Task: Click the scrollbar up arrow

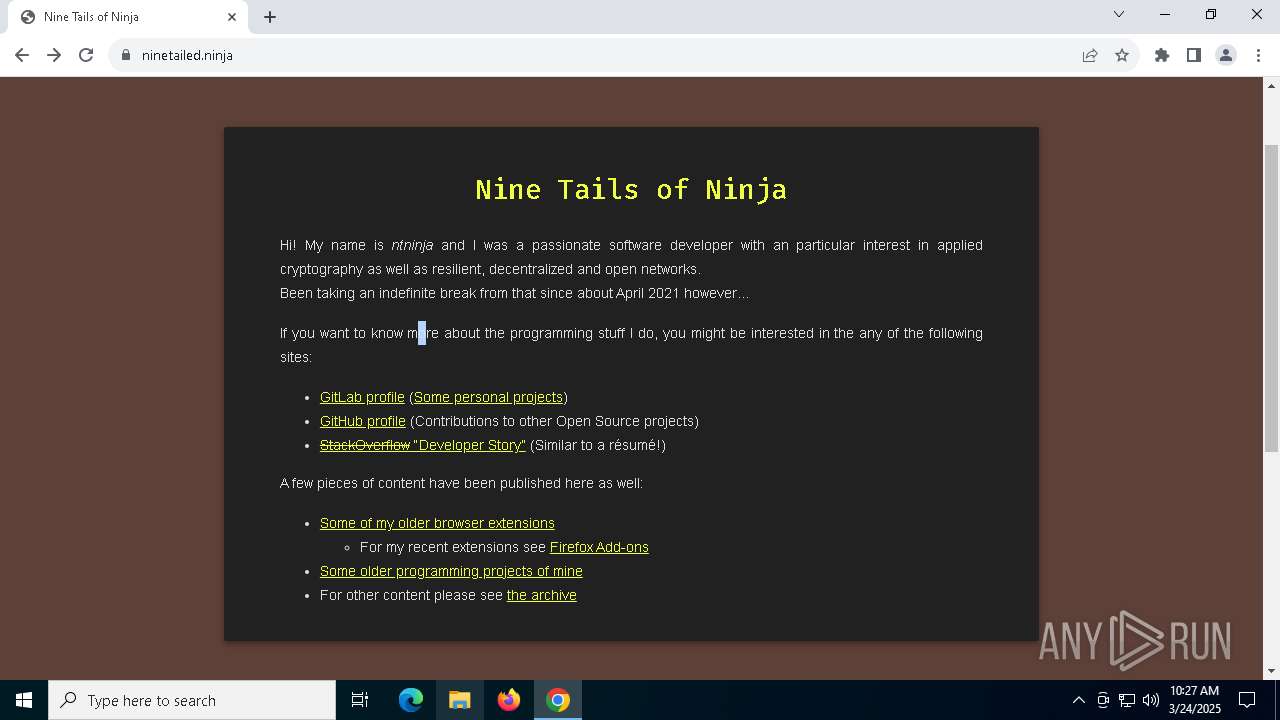Action: [1271, 85]
